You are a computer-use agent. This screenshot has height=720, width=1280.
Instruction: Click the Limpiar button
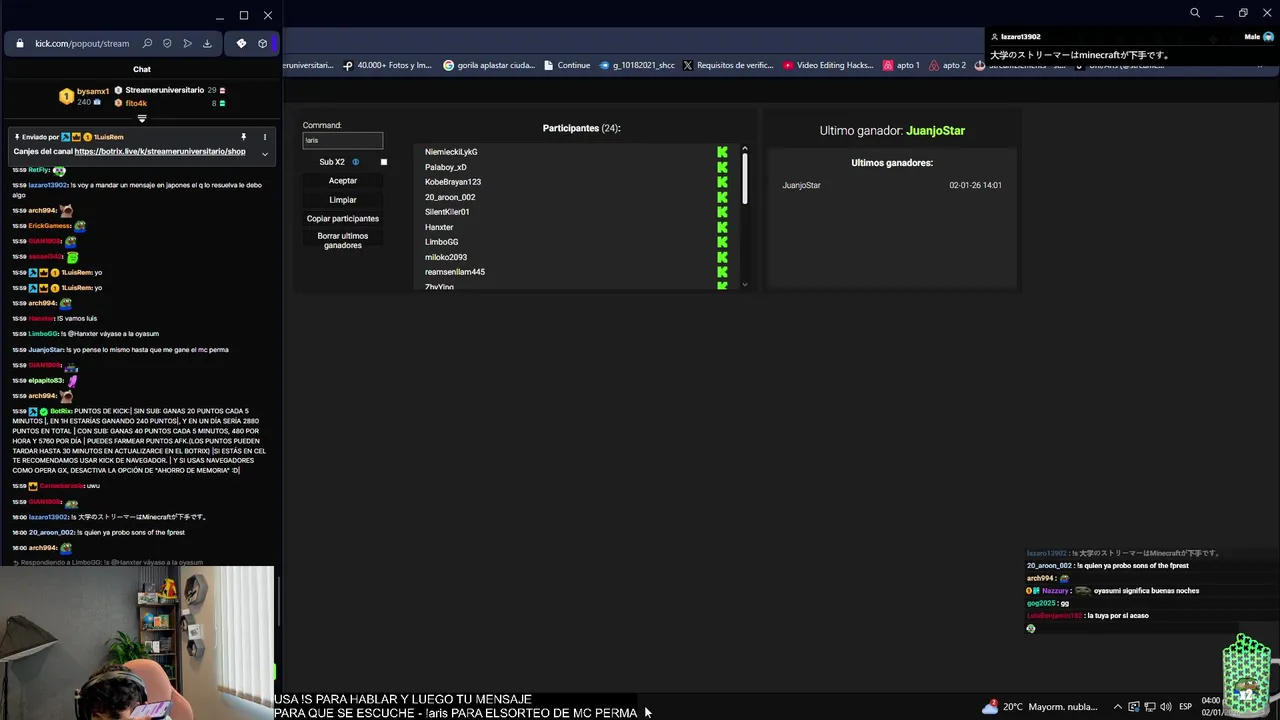tap(343, 200)
